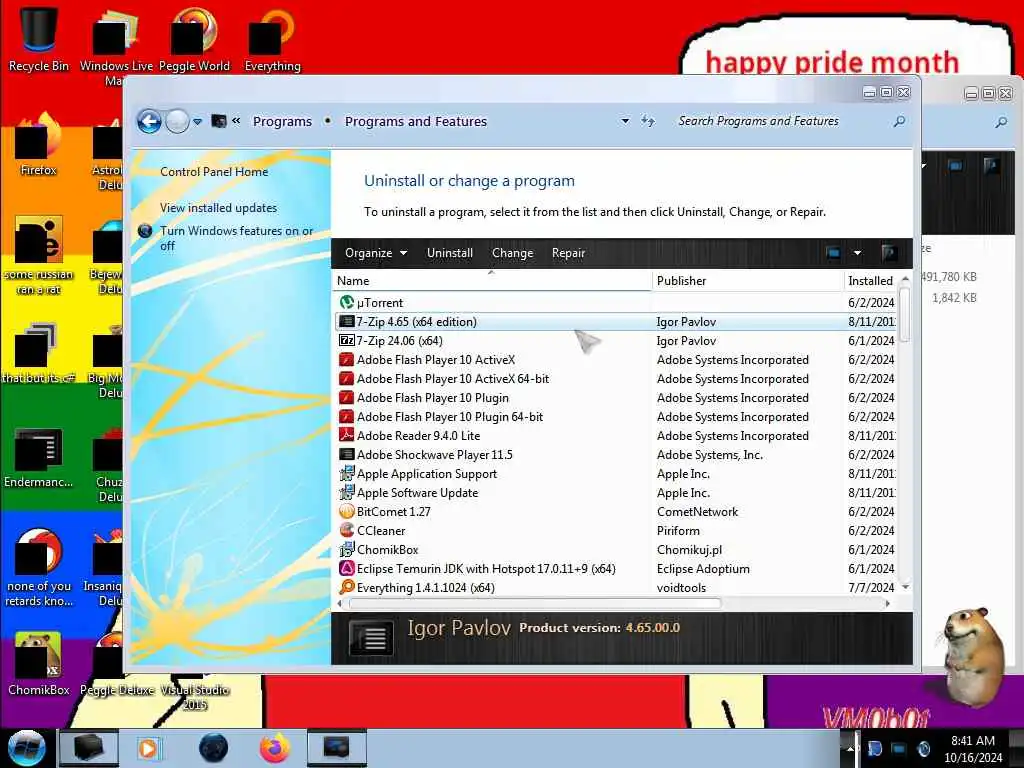1024x768 pixels.
Task: Click the search magnifier in Programs and Features
Action: 899,121
